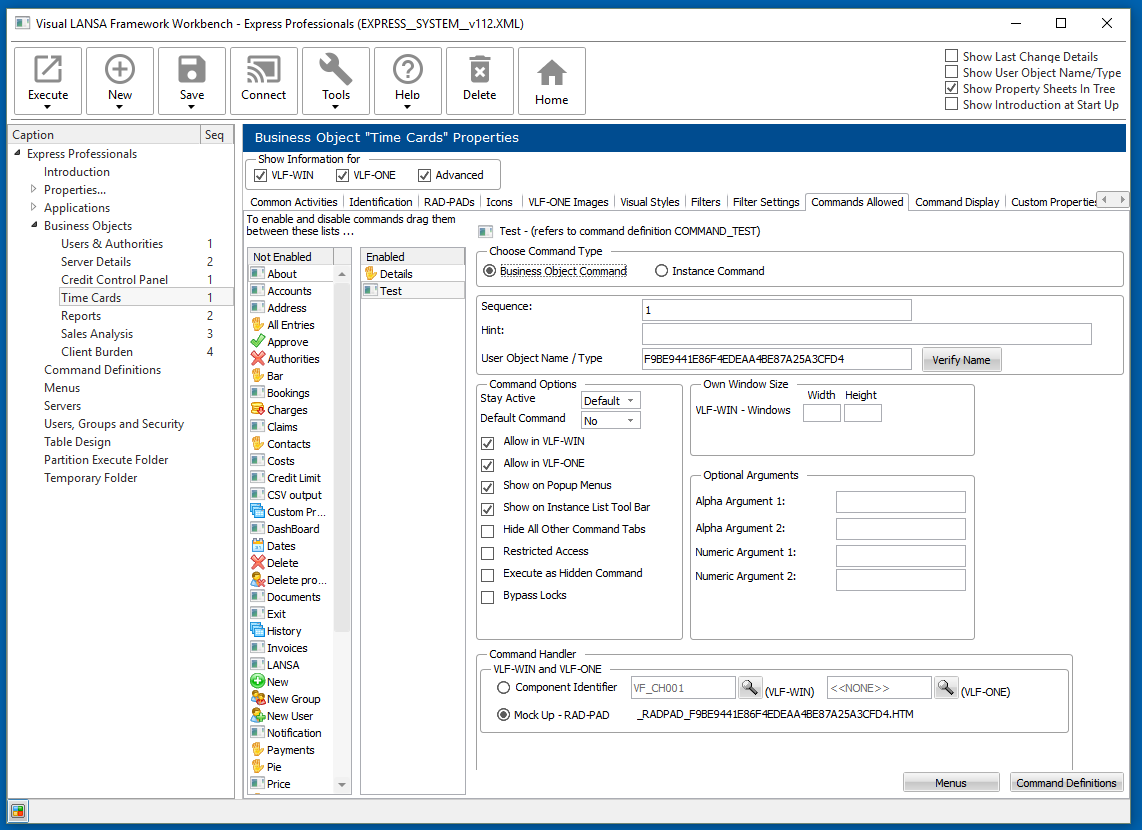
Task: Go to Home via house icon
Action: coord(551,73)
